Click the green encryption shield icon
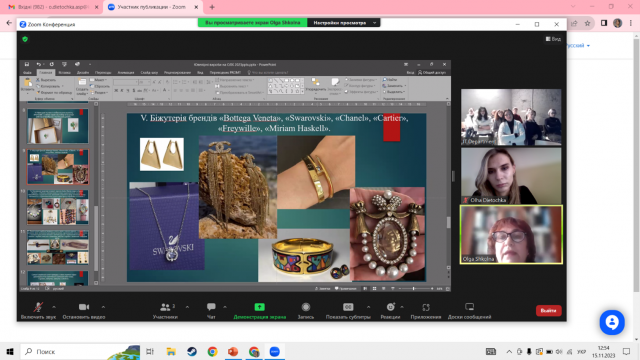The width and height of the screenshot is (640, 360). [x=25, y=39]
